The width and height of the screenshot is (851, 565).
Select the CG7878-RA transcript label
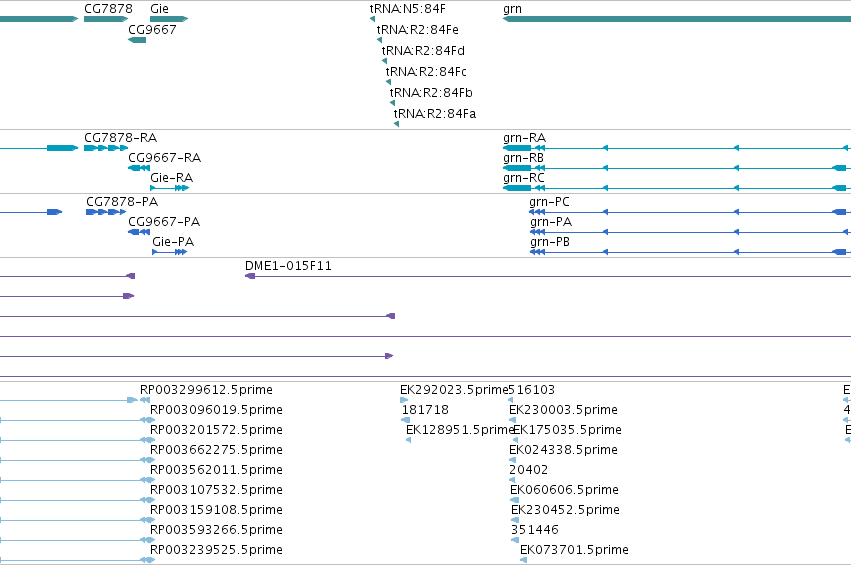pyautogui.click(x=120, y=137)
